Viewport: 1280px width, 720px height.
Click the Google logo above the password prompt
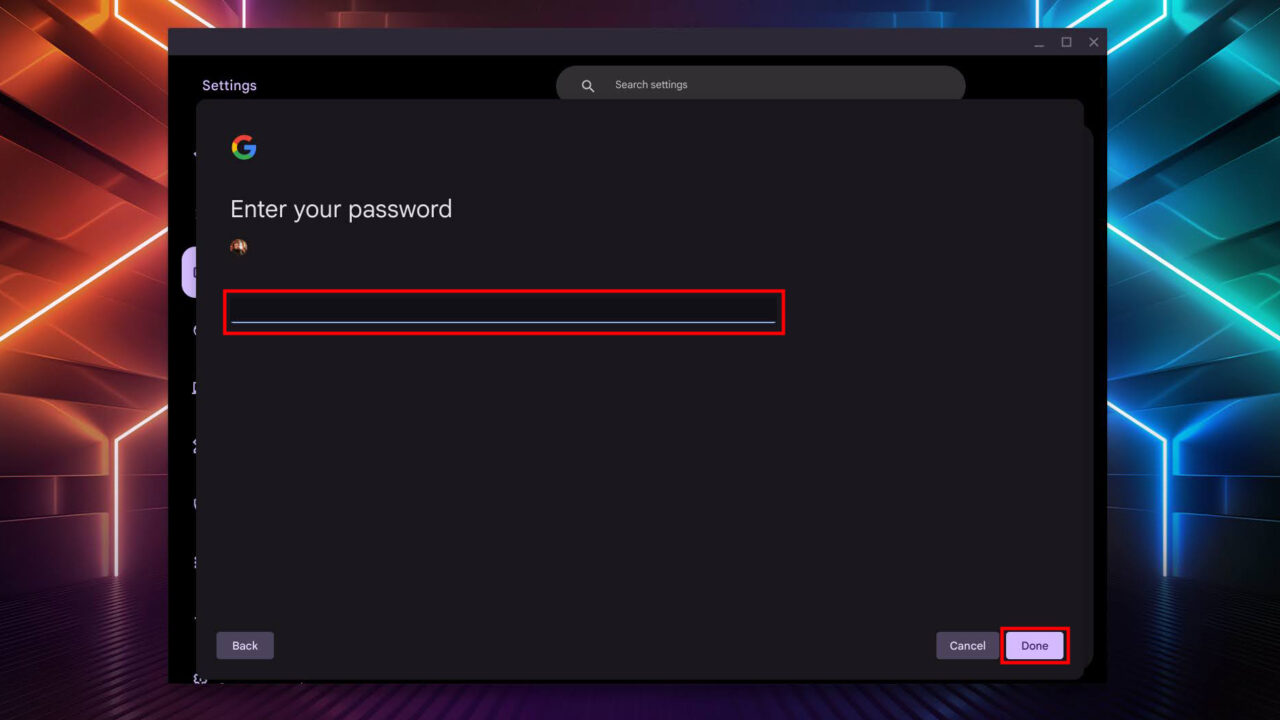click(x=243, y=146)
